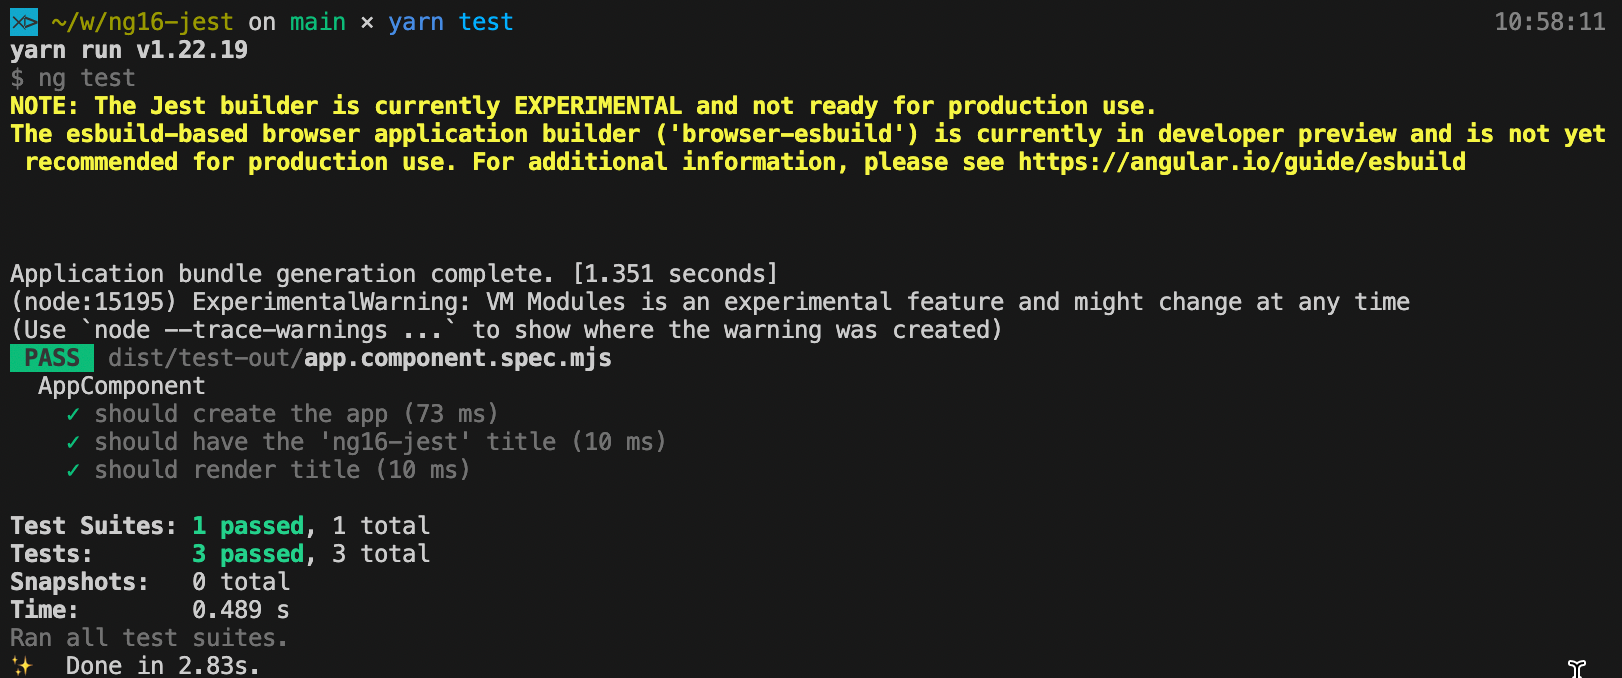Viewport: 1622px width, 678px height.
Task: Click the 'Ran all test suites.' line
Action: tap(149, 638)
